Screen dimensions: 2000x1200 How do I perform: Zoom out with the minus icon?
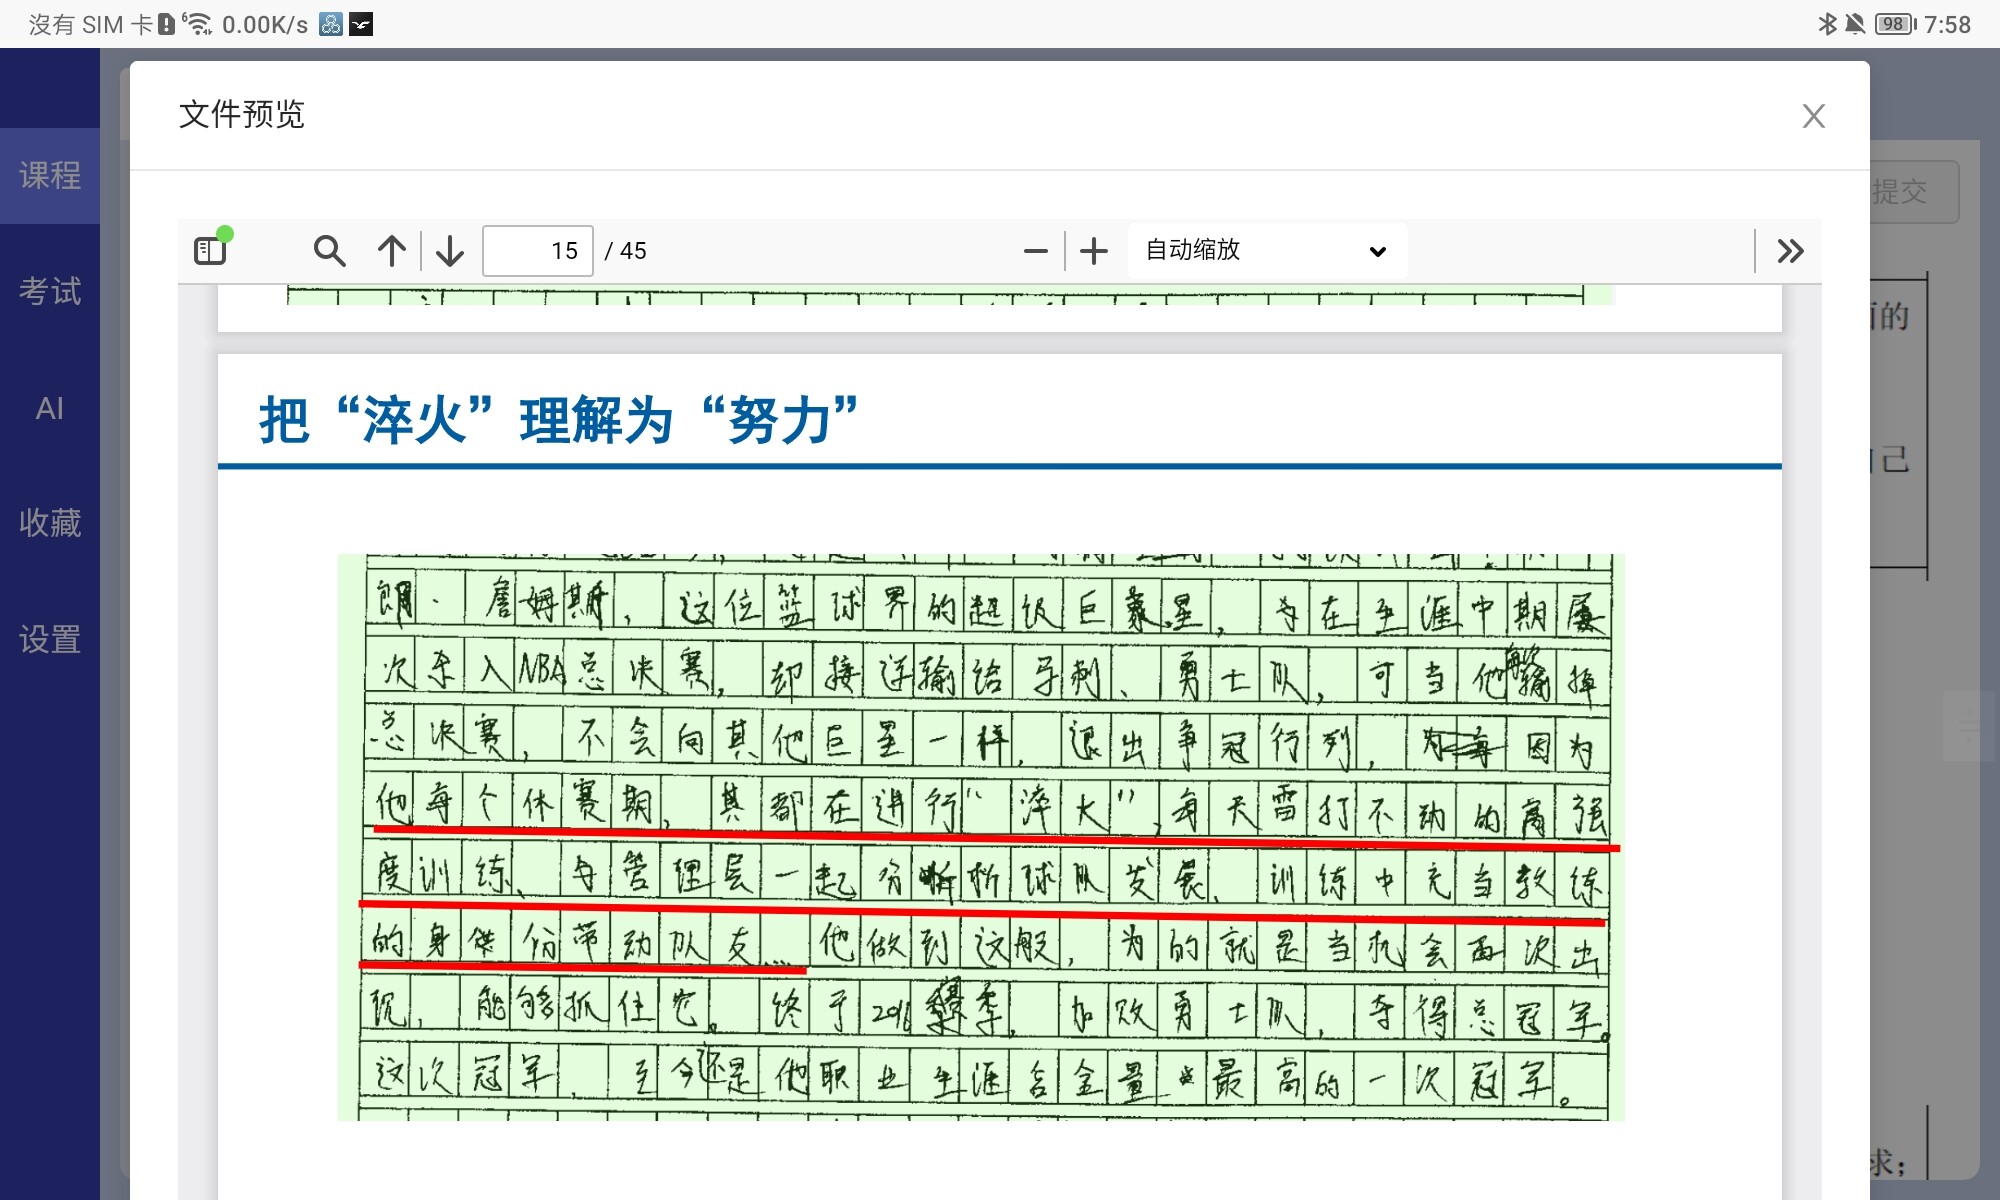pos(1036,250)
